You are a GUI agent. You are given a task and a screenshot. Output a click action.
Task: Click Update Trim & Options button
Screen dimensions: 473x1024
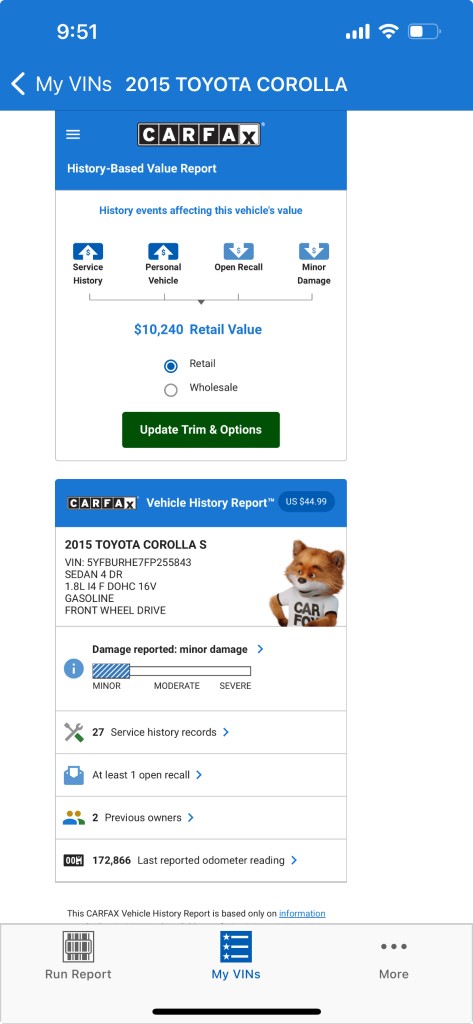[201, 430]
